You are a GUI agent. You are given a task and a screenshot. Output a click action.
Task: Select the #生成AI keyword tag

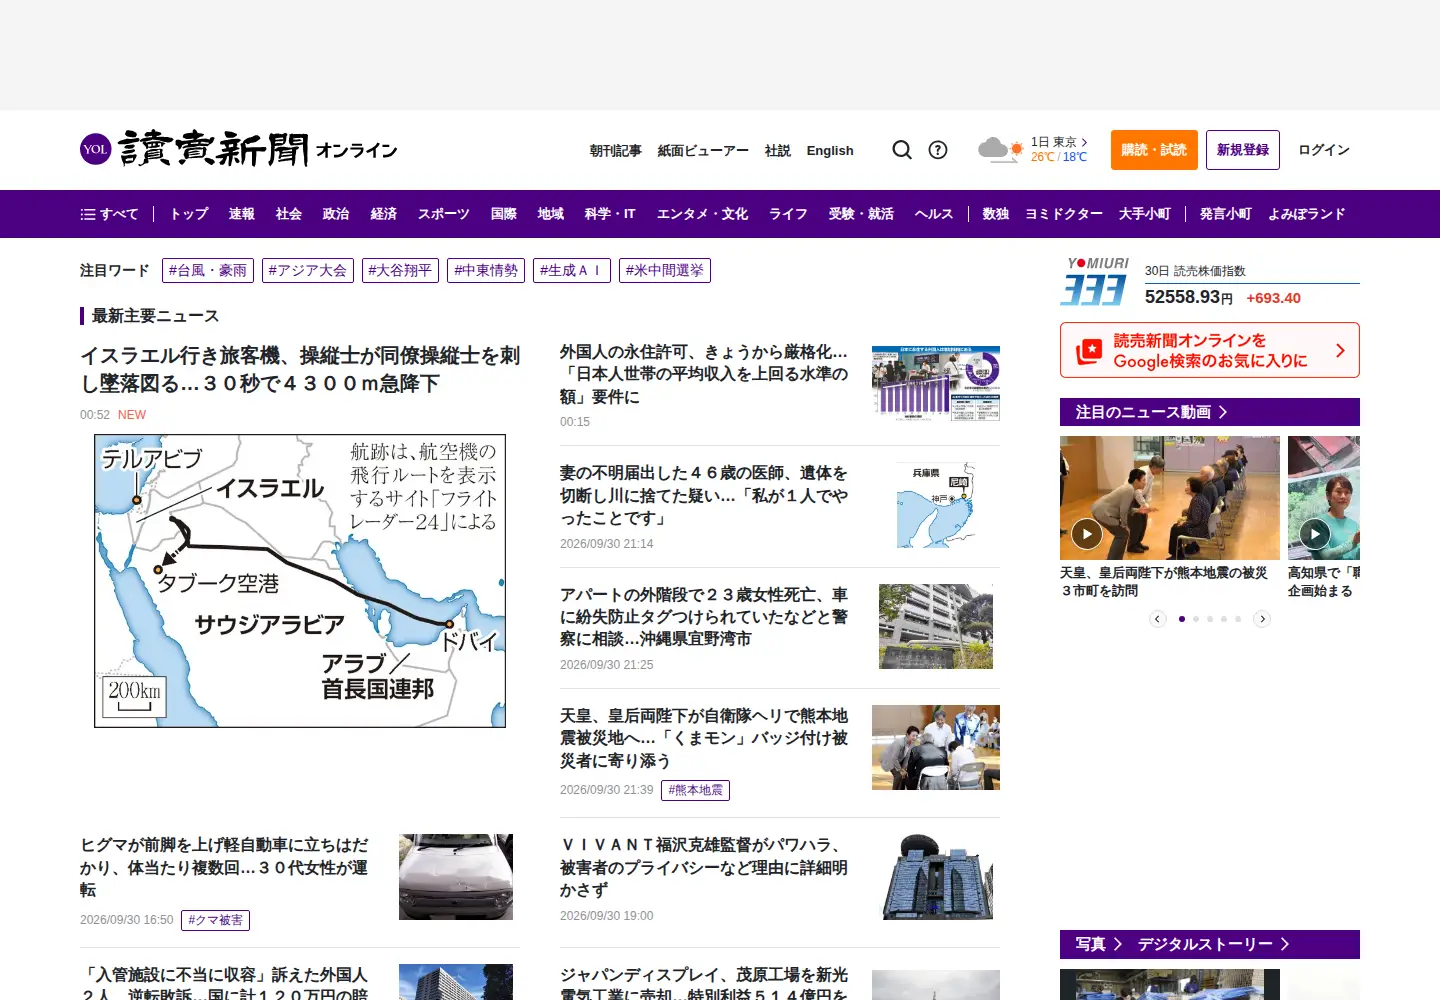[x=571, y=270]
